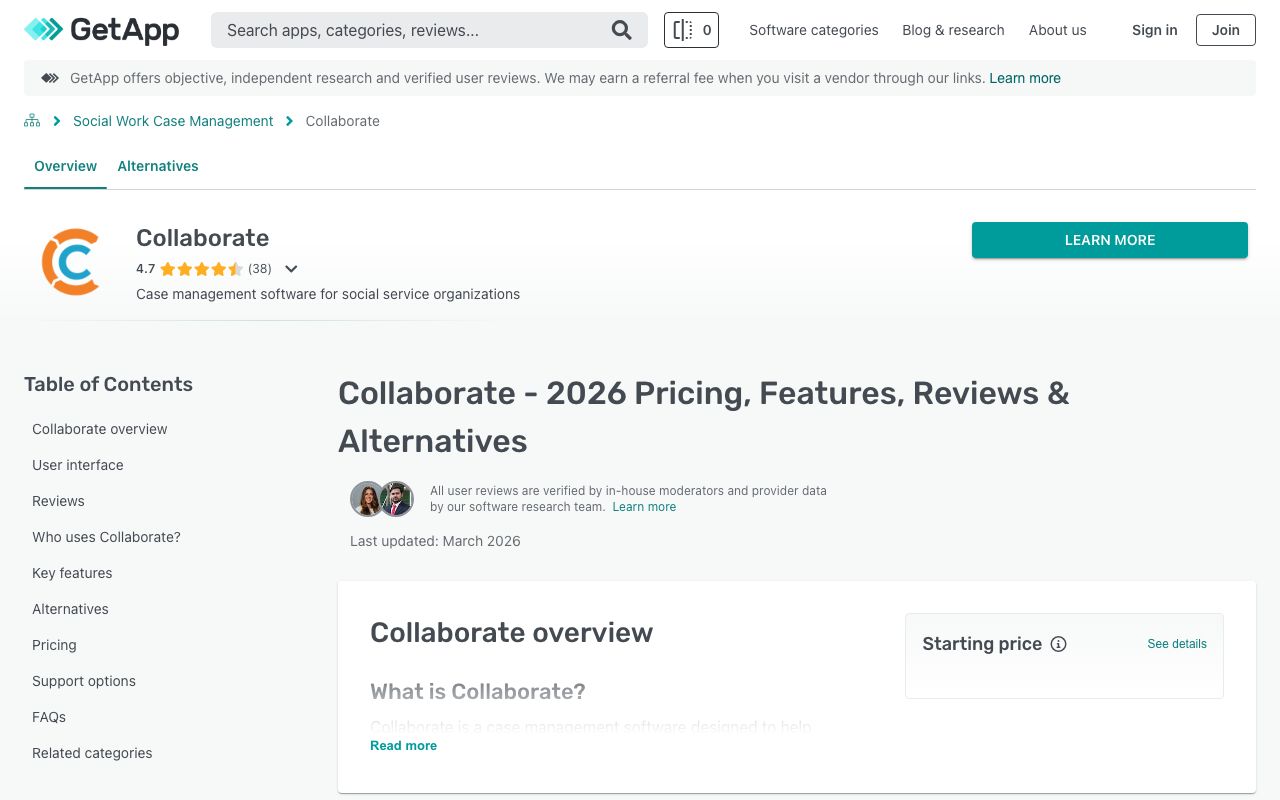Switch to the Alternatives tab
Image resolution: width=1280 pixels, height=800 pixels.
158,166
